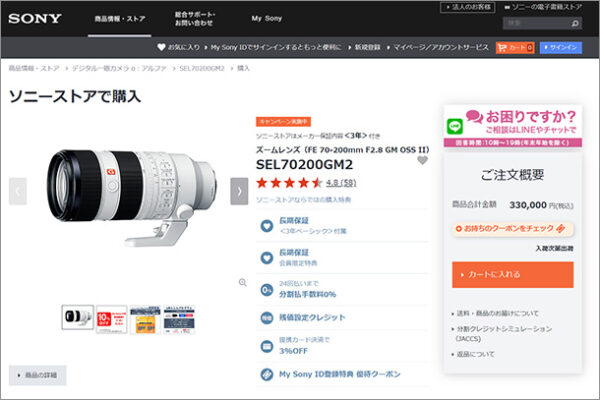
Task: Go to デジタル一眼カメラα breadcrumb
Action: click(119, 68)
